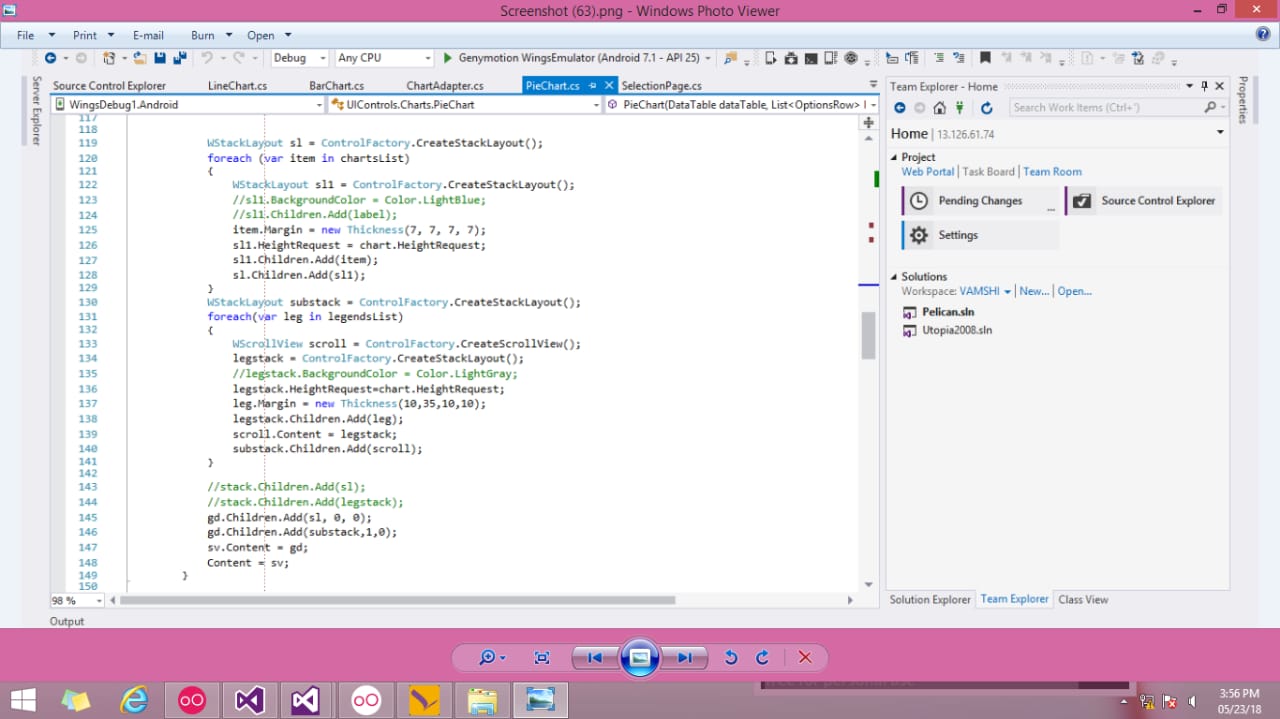1280x719 pixels.
Task: Click the Refresh icon in Team Explorer
Action: pyautogui.click(x=987, y=108)
